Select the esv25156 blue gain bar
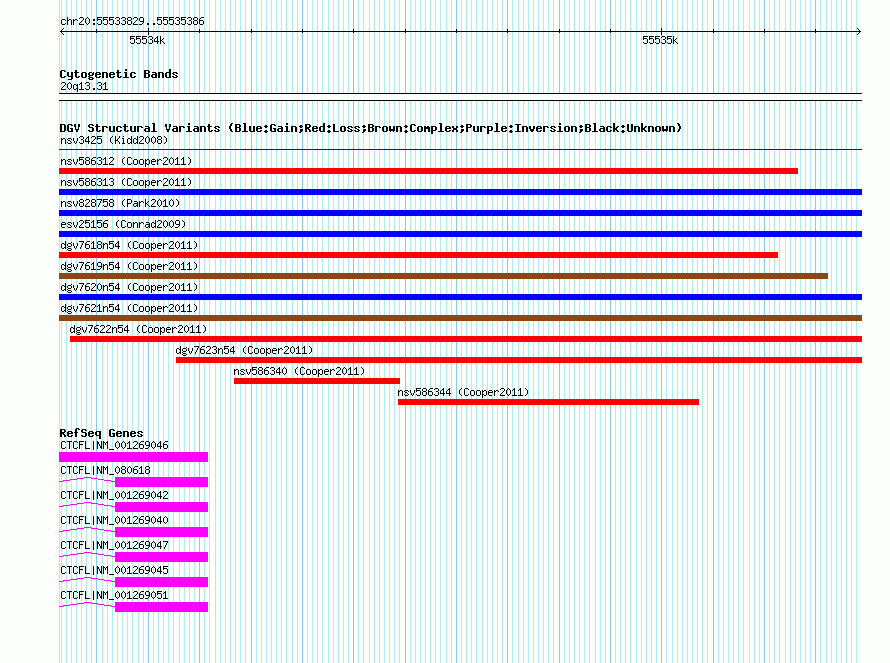Image resolution: width=890 pixels, height=663 pixels. click(x=460, y=234)
